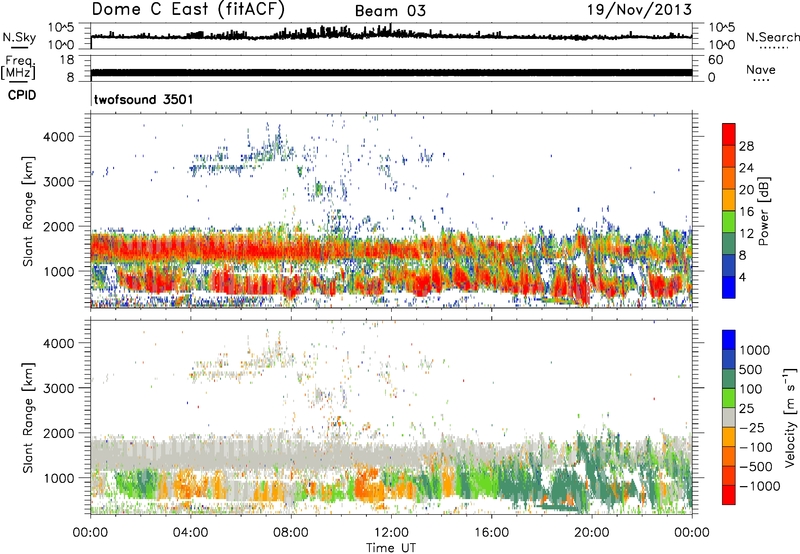Select the 'twofsound 3501' CPID text
This screenshot has width=800, height=554.
click(x=143, y=99)
